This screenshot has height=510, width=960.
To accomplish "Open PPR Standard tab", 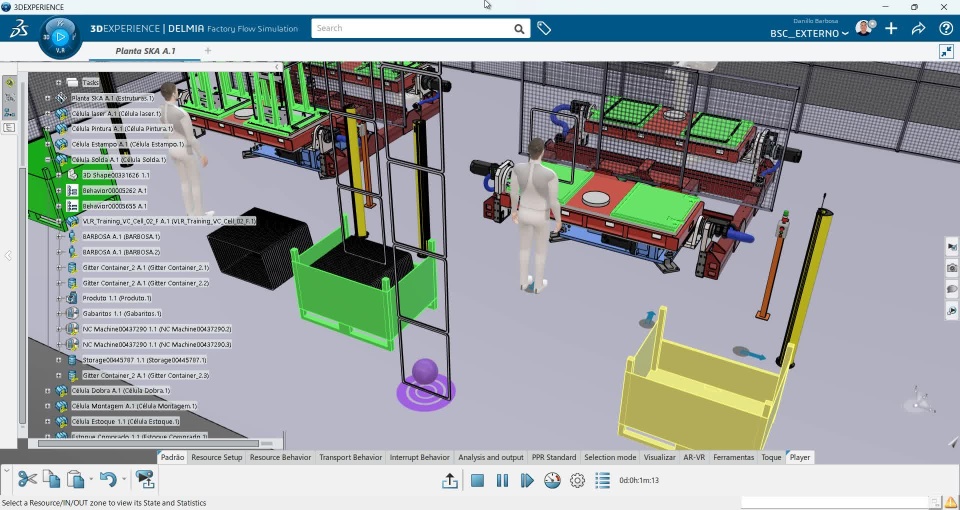I will coord(554,457).
